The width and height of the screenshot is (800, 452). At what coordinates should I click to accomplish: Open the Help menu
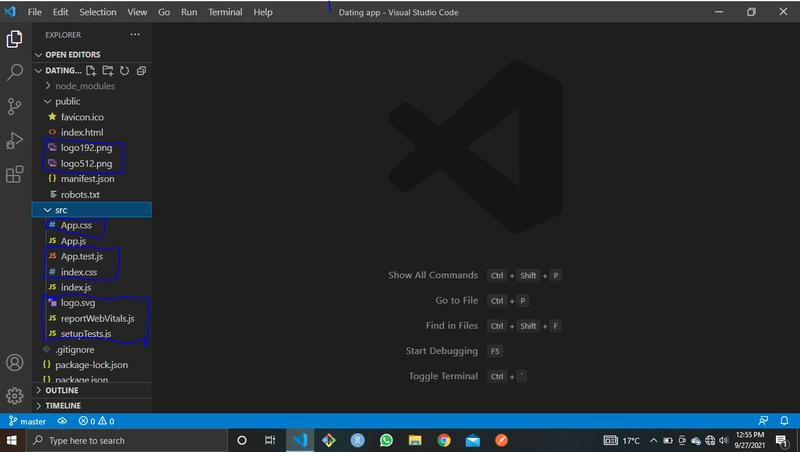click(x=263, y=12)
